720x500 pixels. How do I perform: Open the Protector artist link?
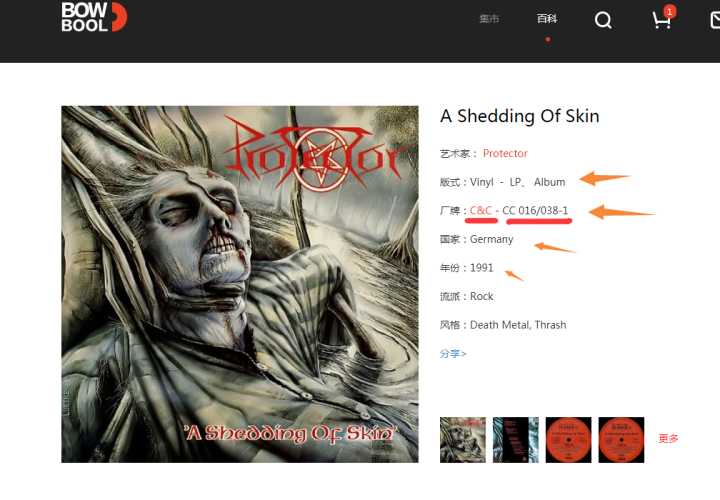[x=505, y=153]
